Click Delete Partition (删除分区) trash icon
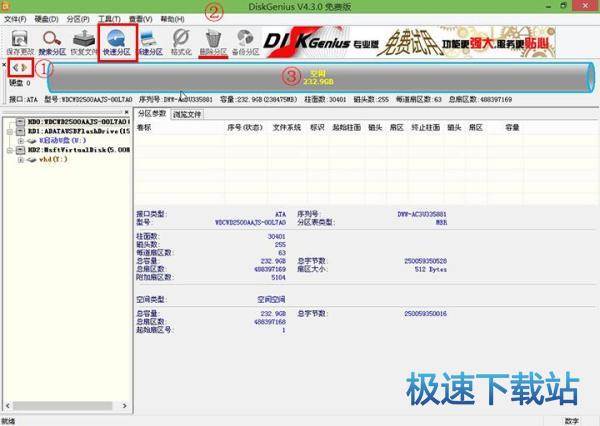600x426 pixels. 213,42
